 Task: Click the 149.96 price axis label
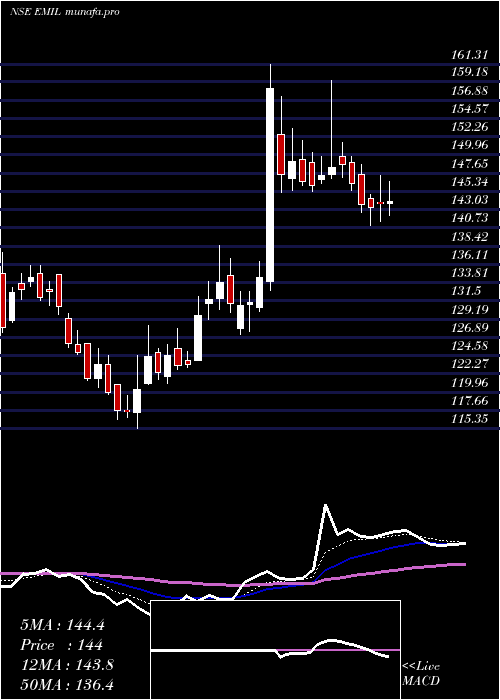click(470, 145)
